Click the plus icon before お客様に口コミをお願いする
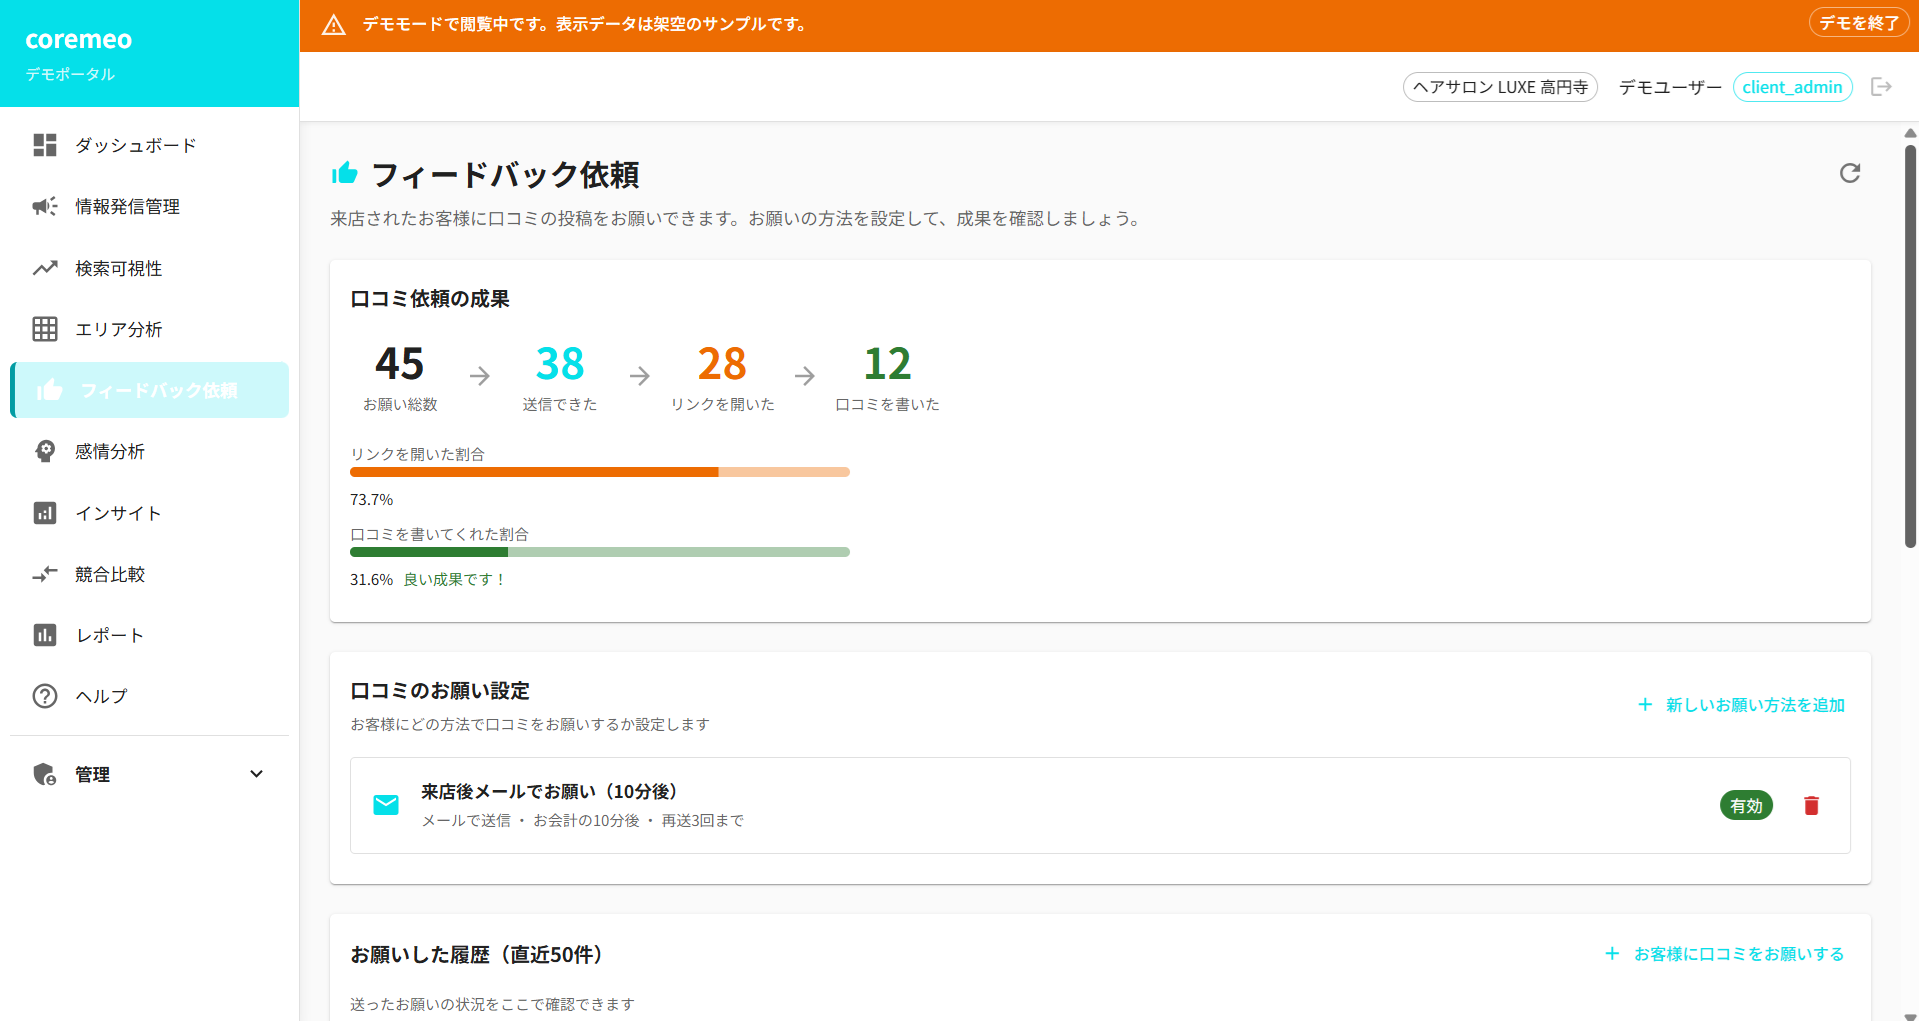 coord(1612,954)
